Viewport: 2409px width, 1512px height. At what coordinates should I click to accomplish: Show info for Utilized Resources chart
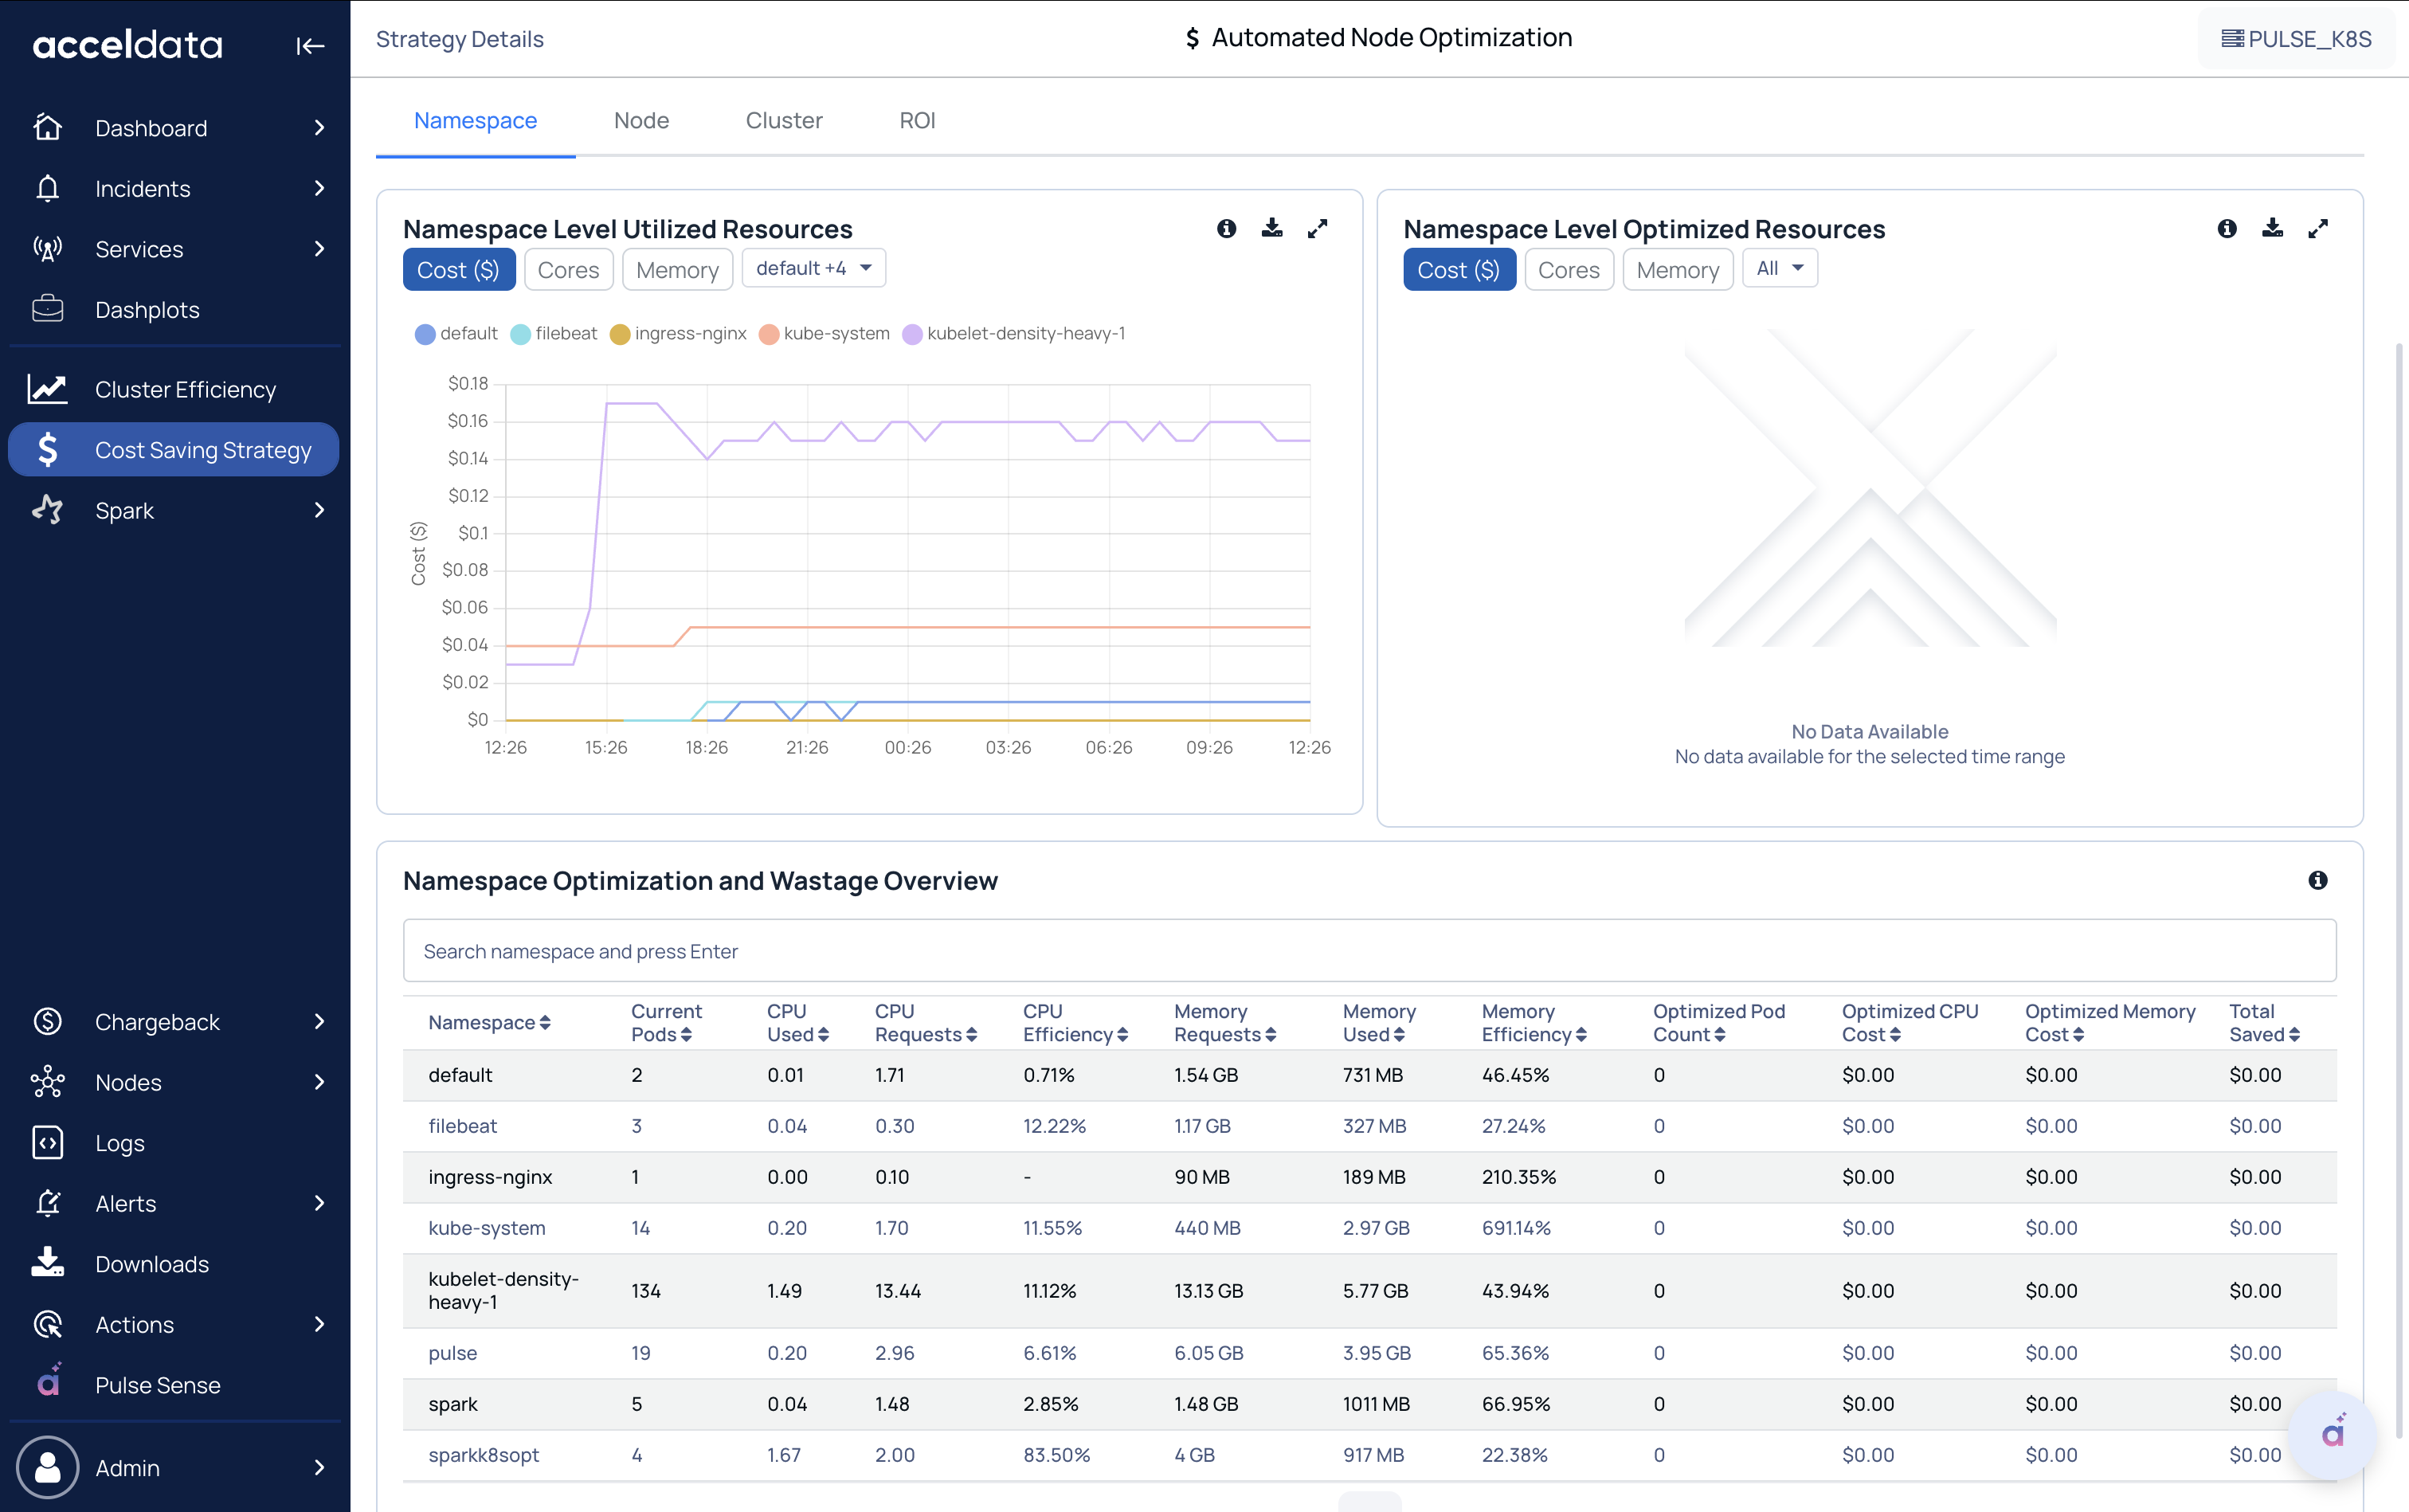pos(1226,229)
